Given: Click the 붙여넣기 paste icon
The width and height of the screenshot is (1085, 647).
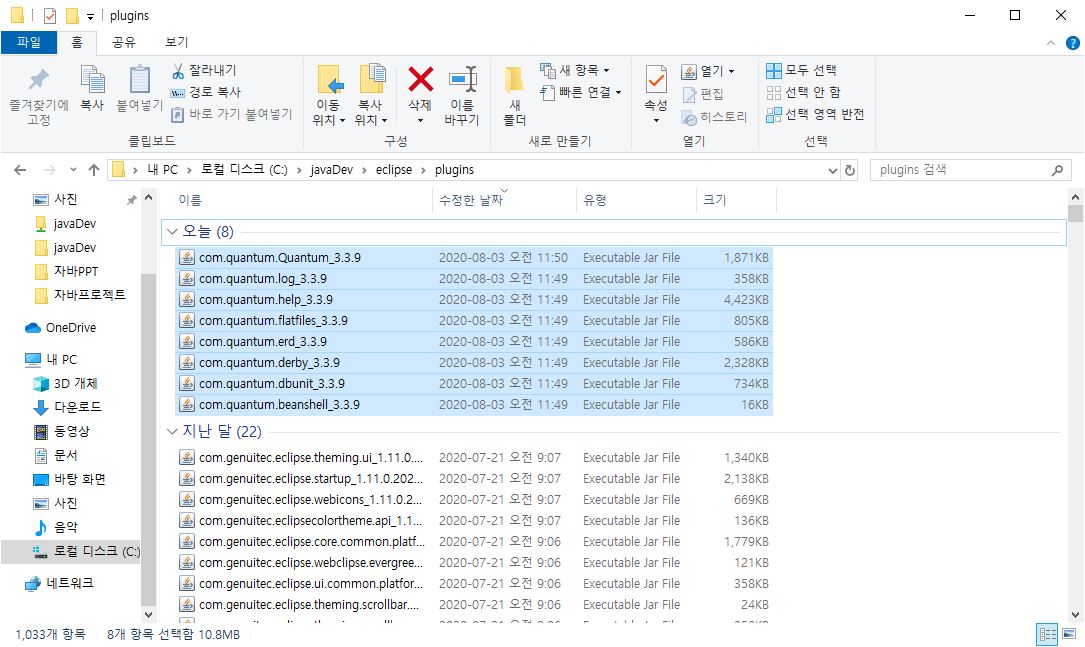Looking at the screenshot, I should point(139,89).
